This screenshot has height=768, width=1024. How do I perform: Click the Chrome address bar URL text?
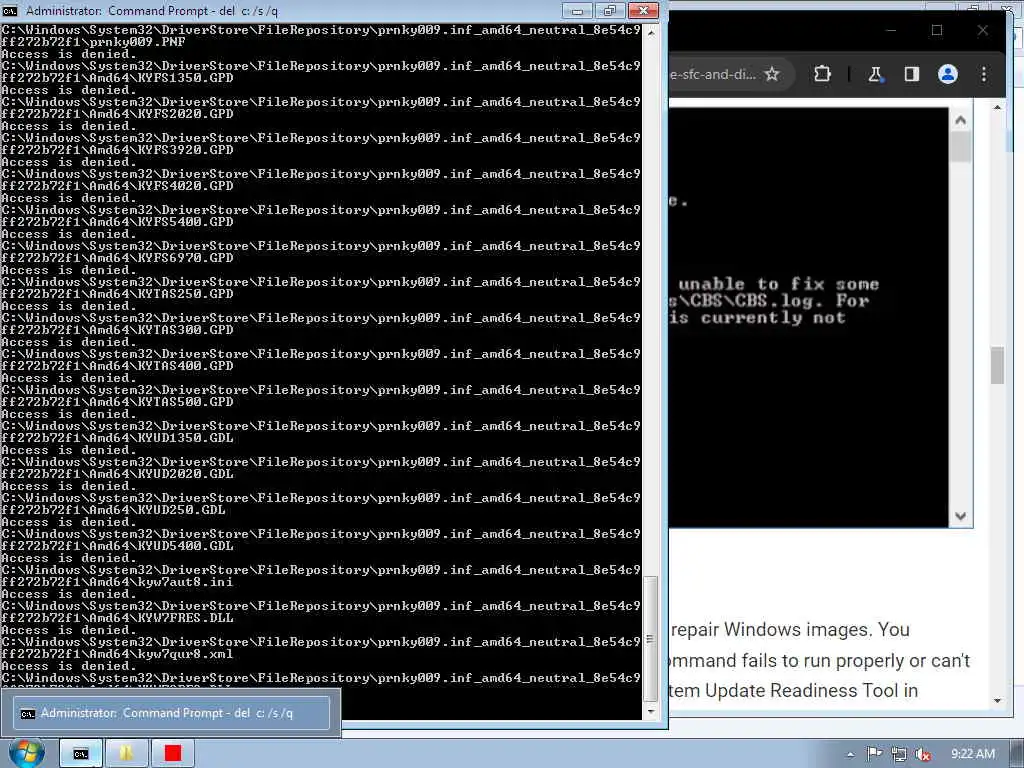point(712,74)
